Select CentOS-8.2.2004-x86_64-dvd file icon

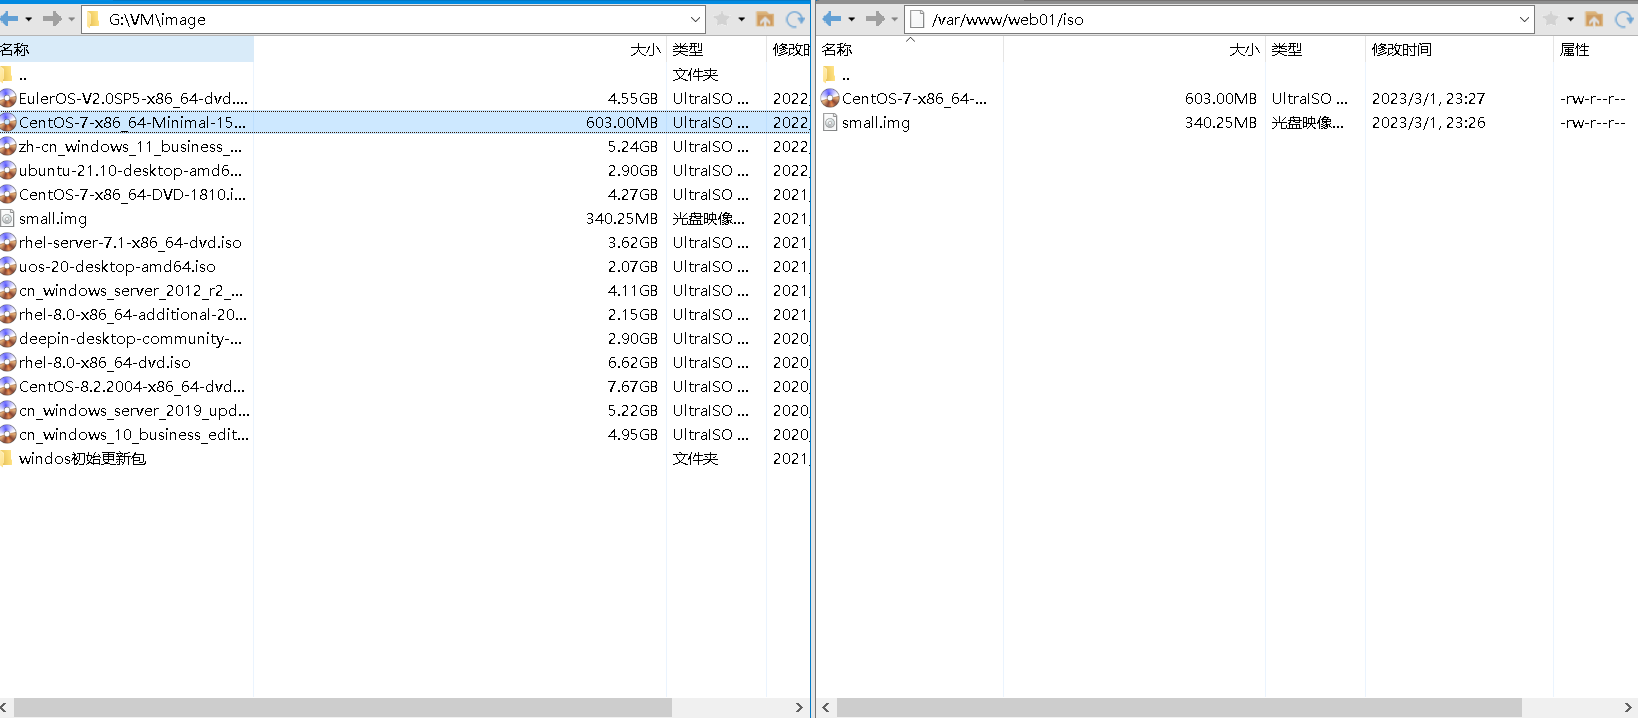(x=8, y=386)
